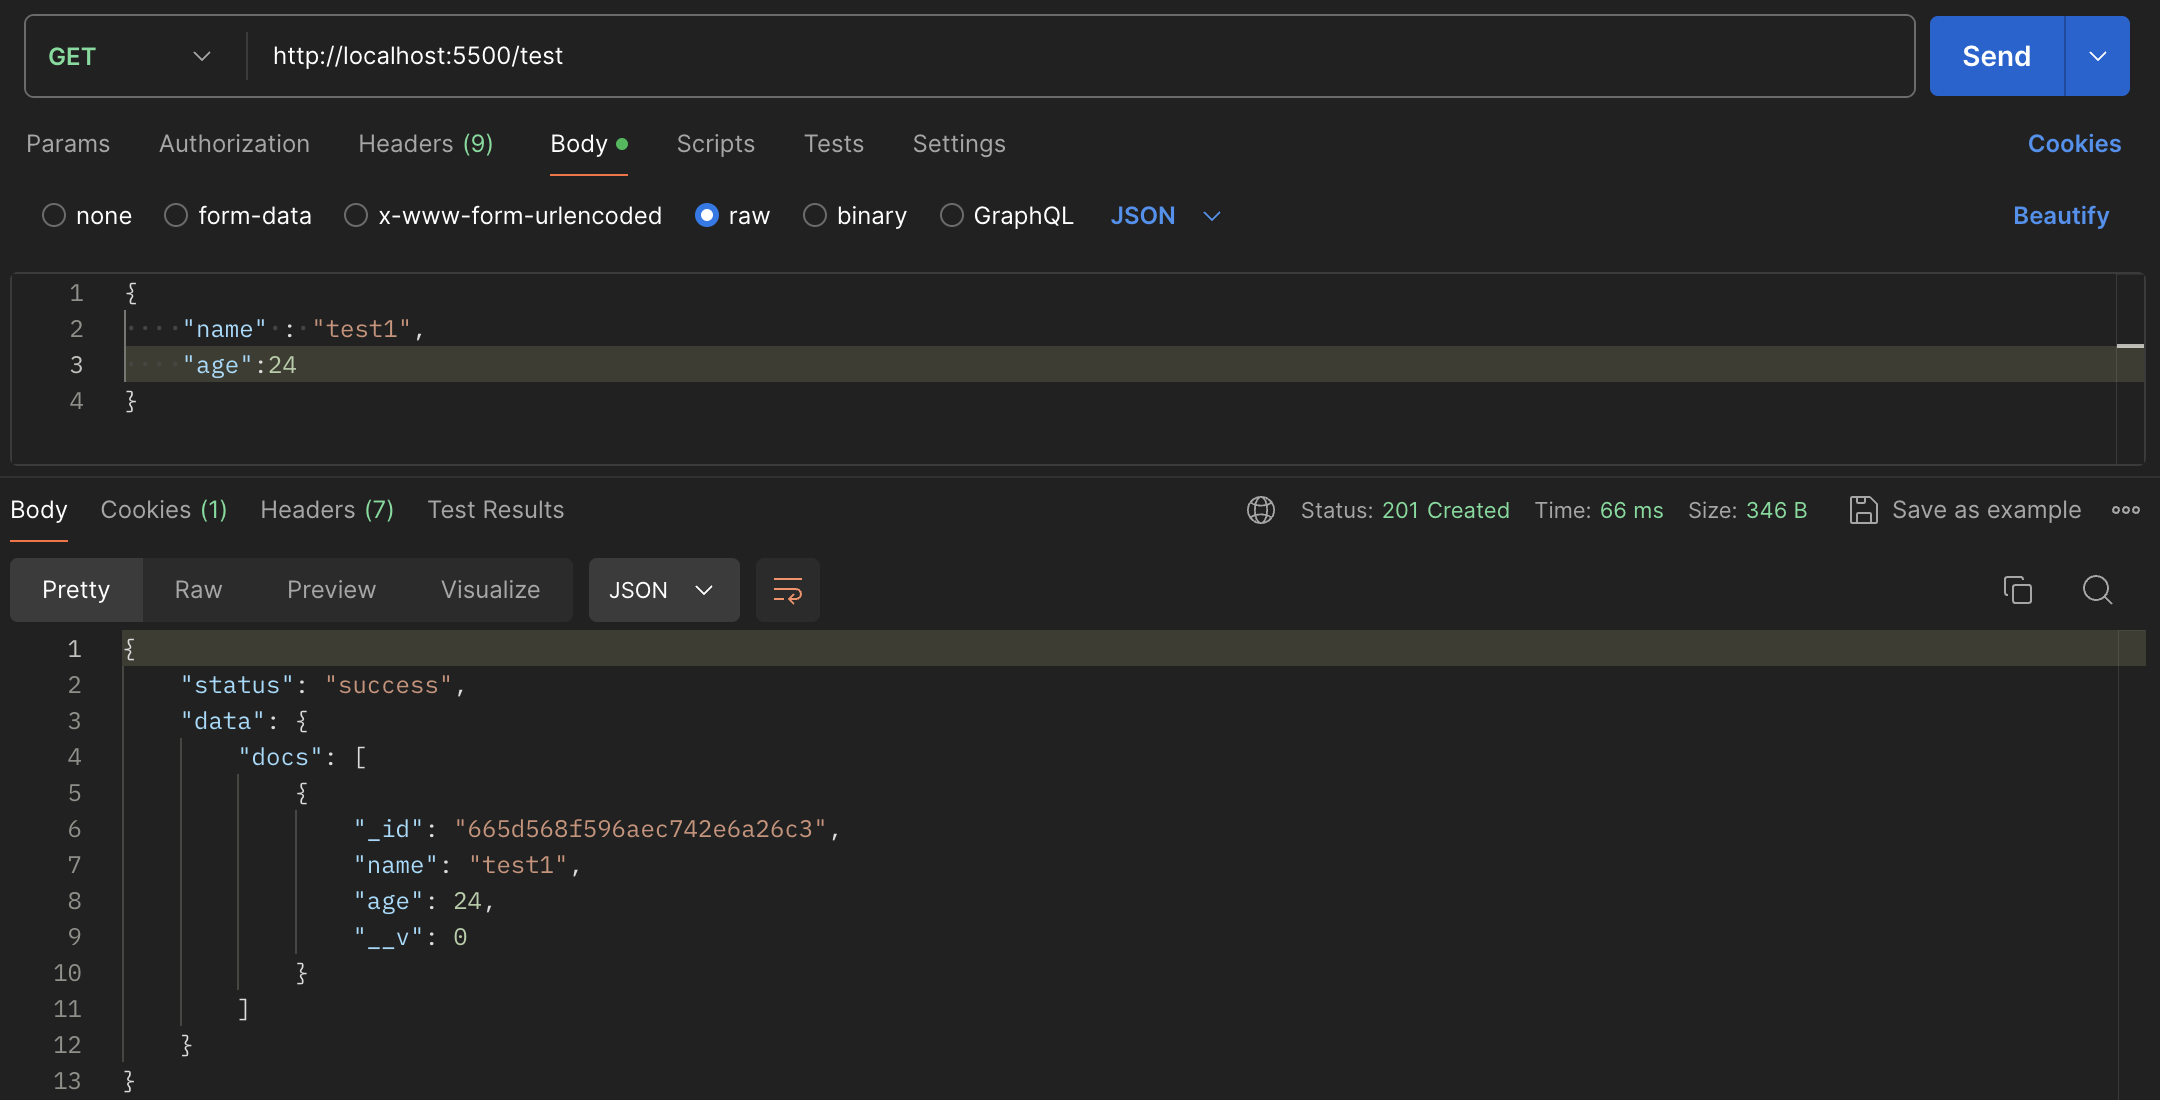The width and height of the screenshot is (2160, 1100).
Task: Open search in the response via magnifier icon
Action: [x=2097, y=590]
